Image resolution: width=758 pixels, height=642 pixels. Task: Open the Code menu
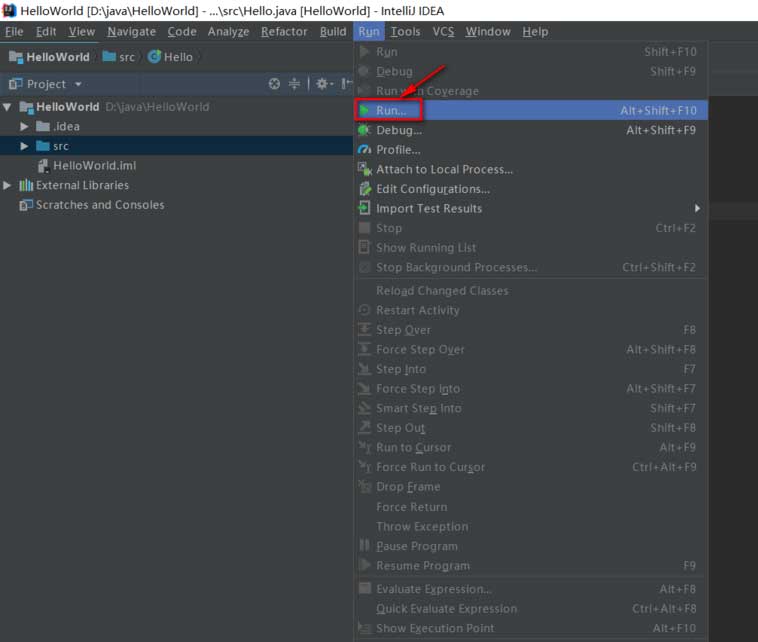coord(182,31)
